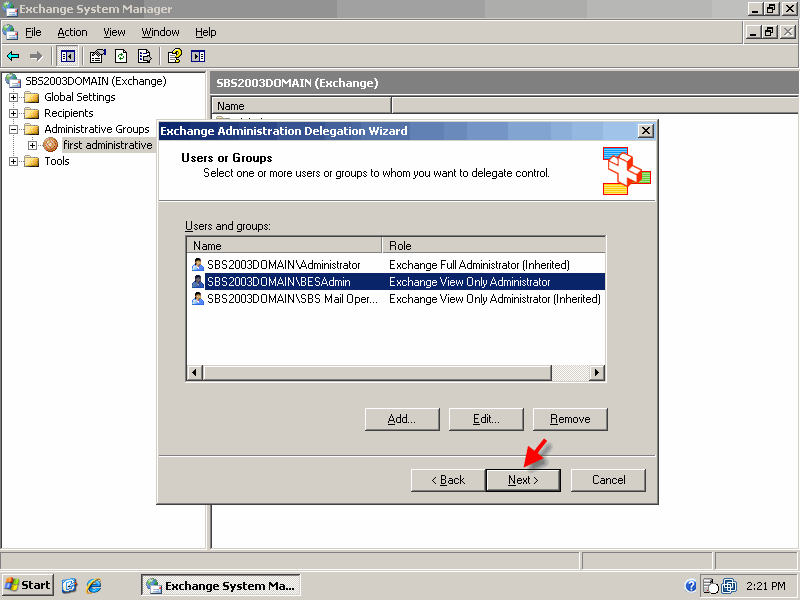Expand the Global Settings node
Screen dimensions: 800x600
pyautogui.click(x=14, y=97)
